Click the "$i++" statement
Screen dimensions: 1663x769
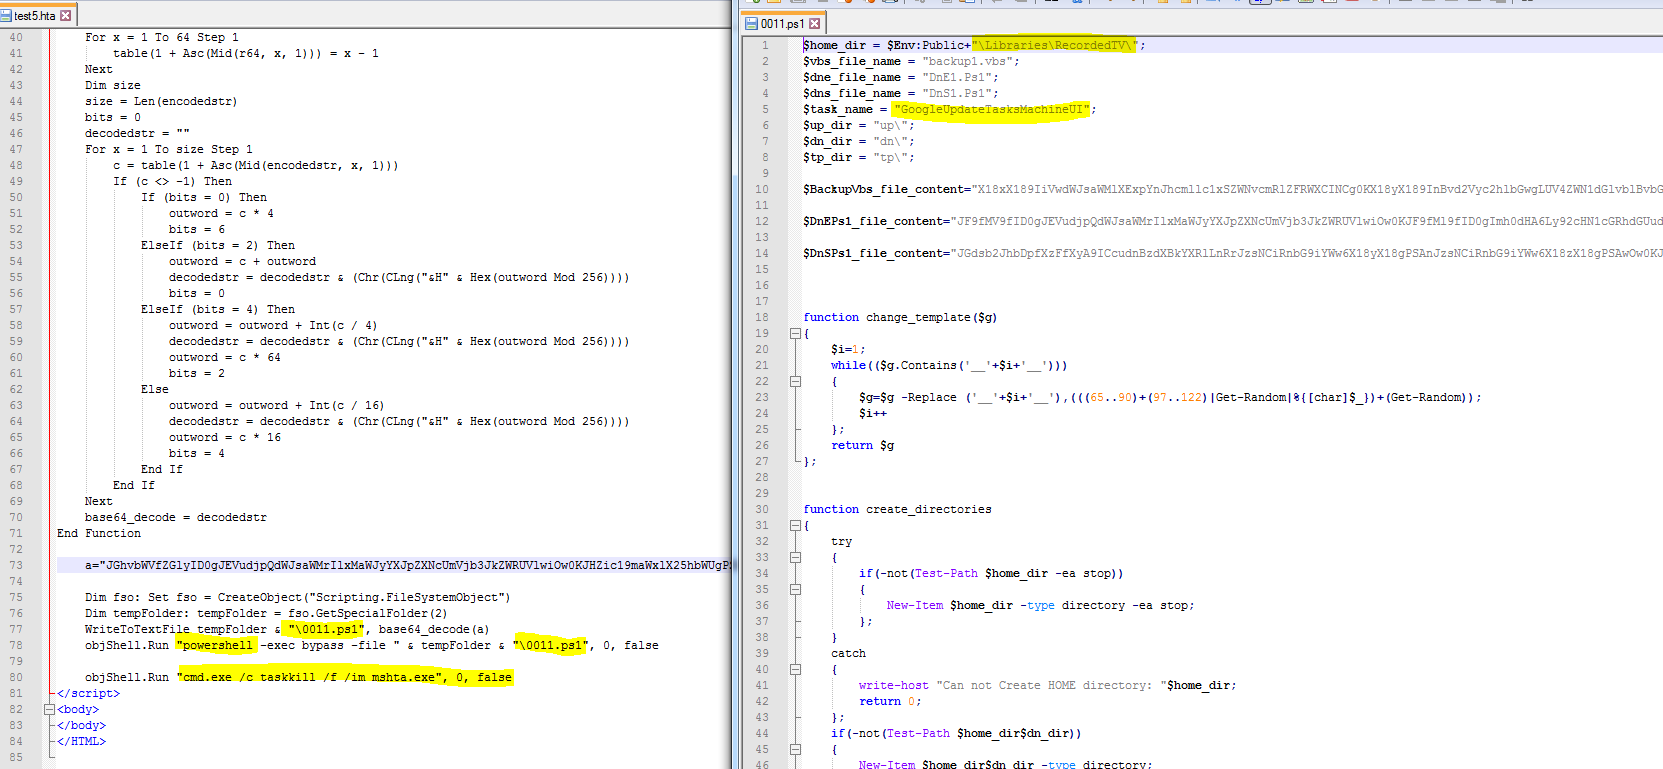coord(872,413)
